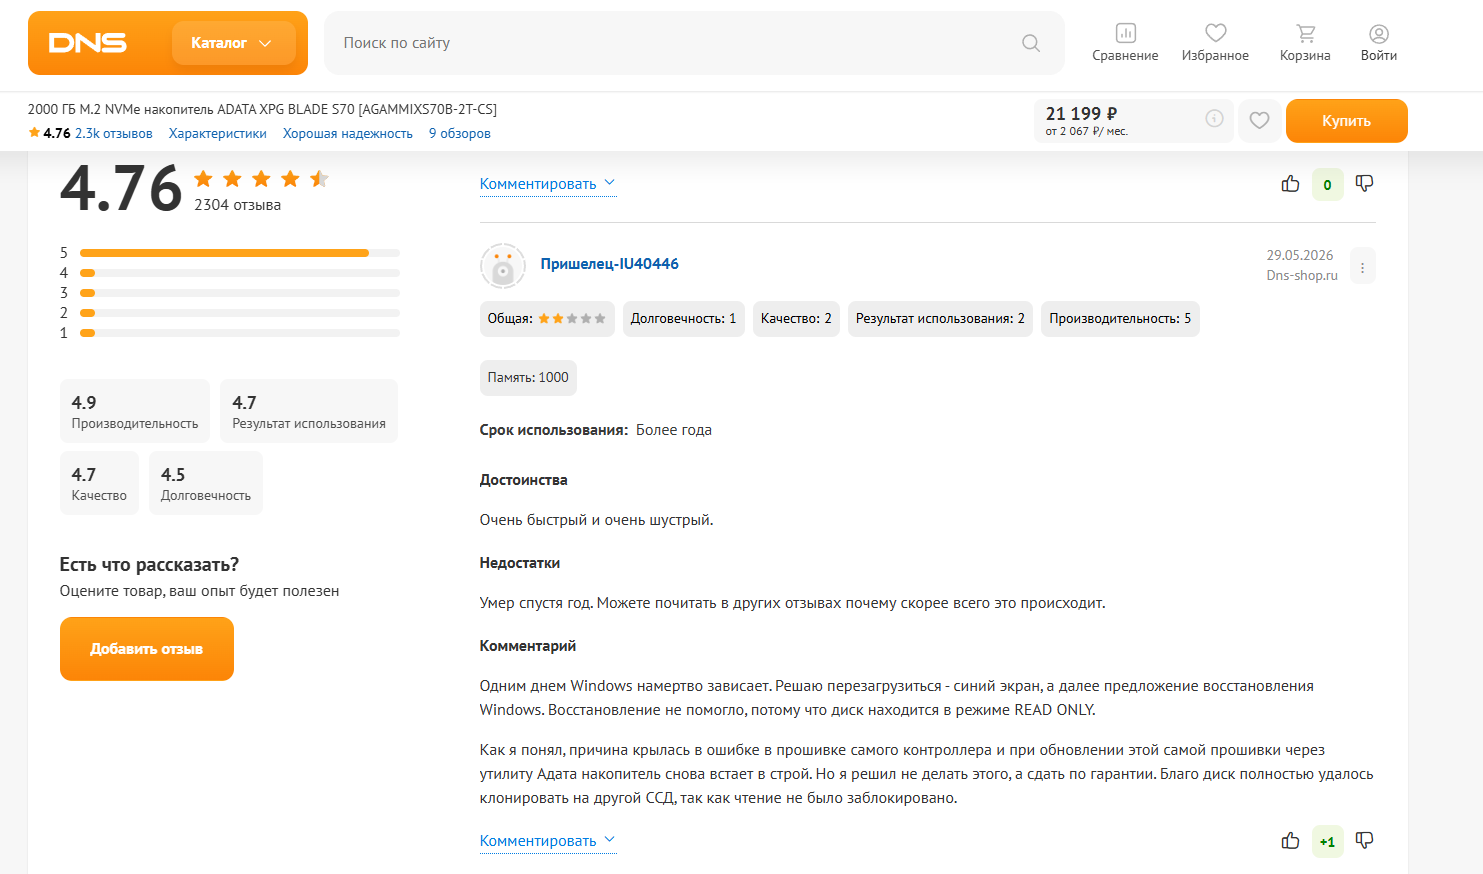Click the Dns-shop.ru source label
This screenshot has height=874, width=1483.
click(x=1302, y=276)
